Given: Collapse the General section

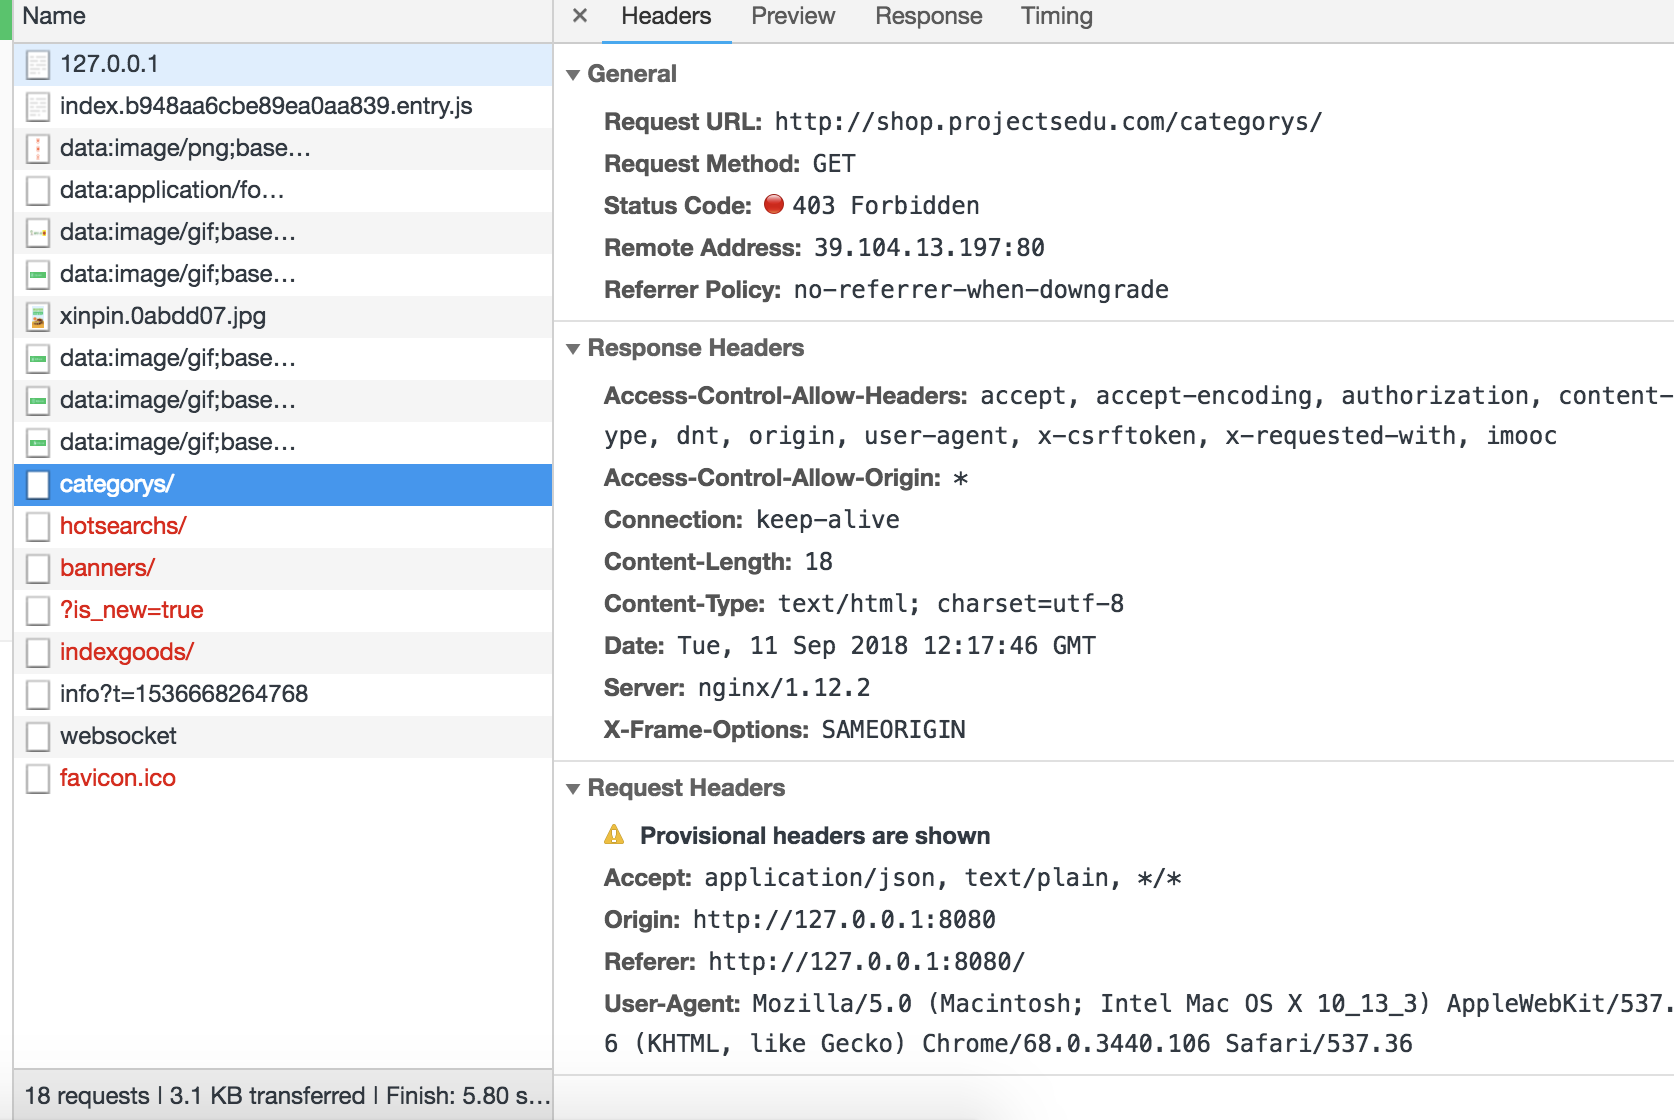Looking at the screenshot, I should pyautogui.click(x=573, y=75).
